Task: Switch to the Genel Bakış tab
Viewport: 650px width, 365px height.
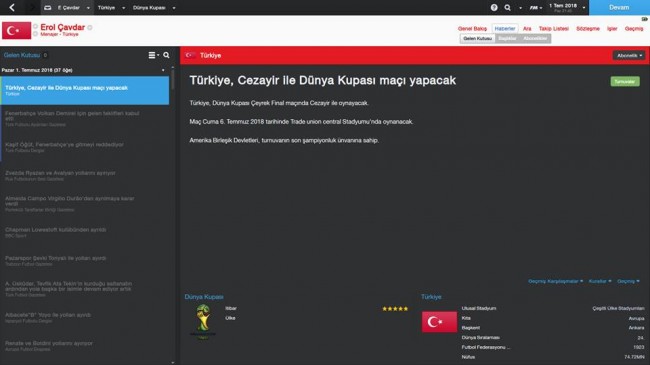Action: coord(472,29)
